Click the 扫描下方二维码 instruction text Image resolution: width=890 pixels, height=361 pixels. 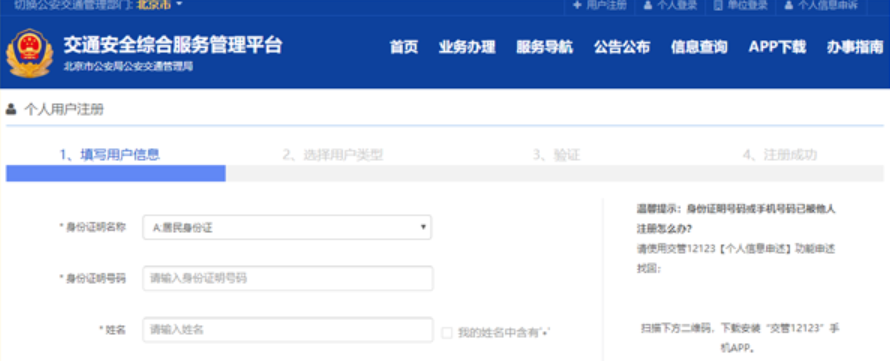point(740,338)
